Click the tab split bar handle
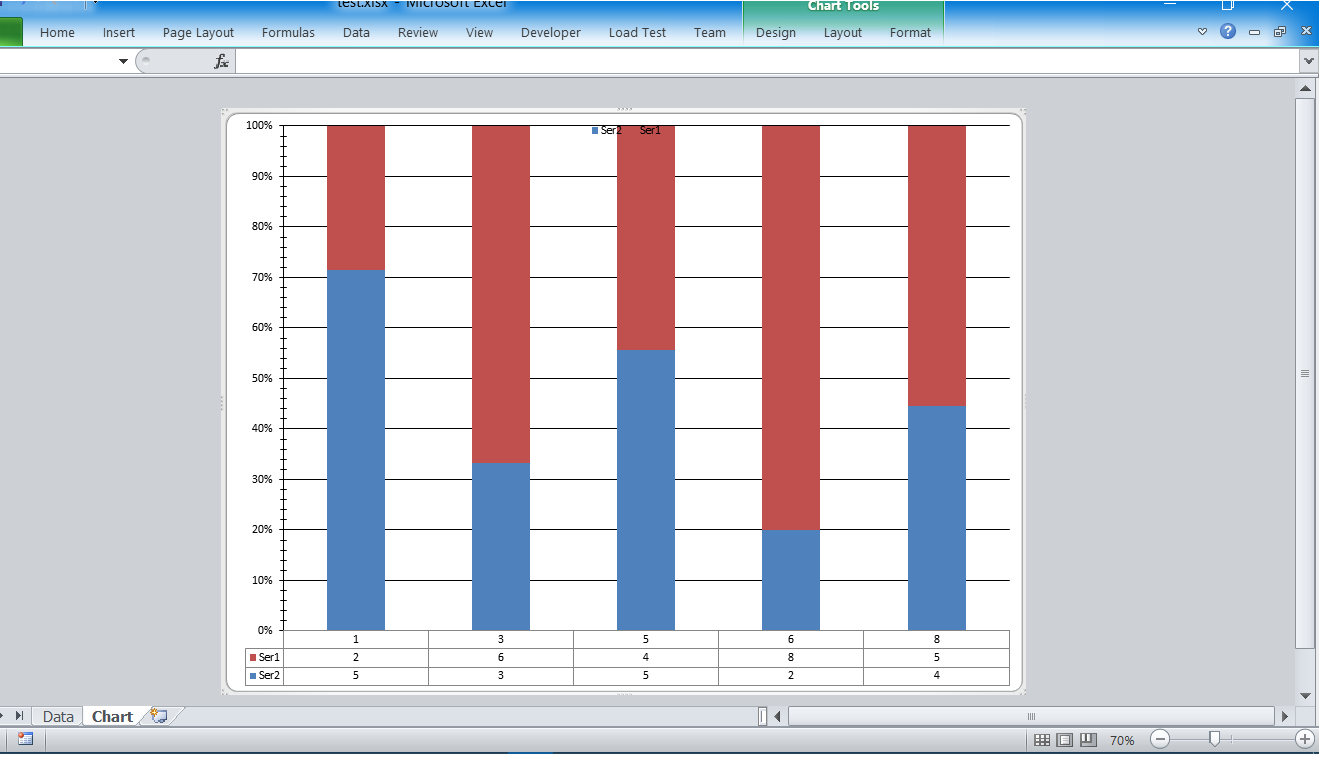The width and height of the screenshot is (1321, 757). coord(763,716)
